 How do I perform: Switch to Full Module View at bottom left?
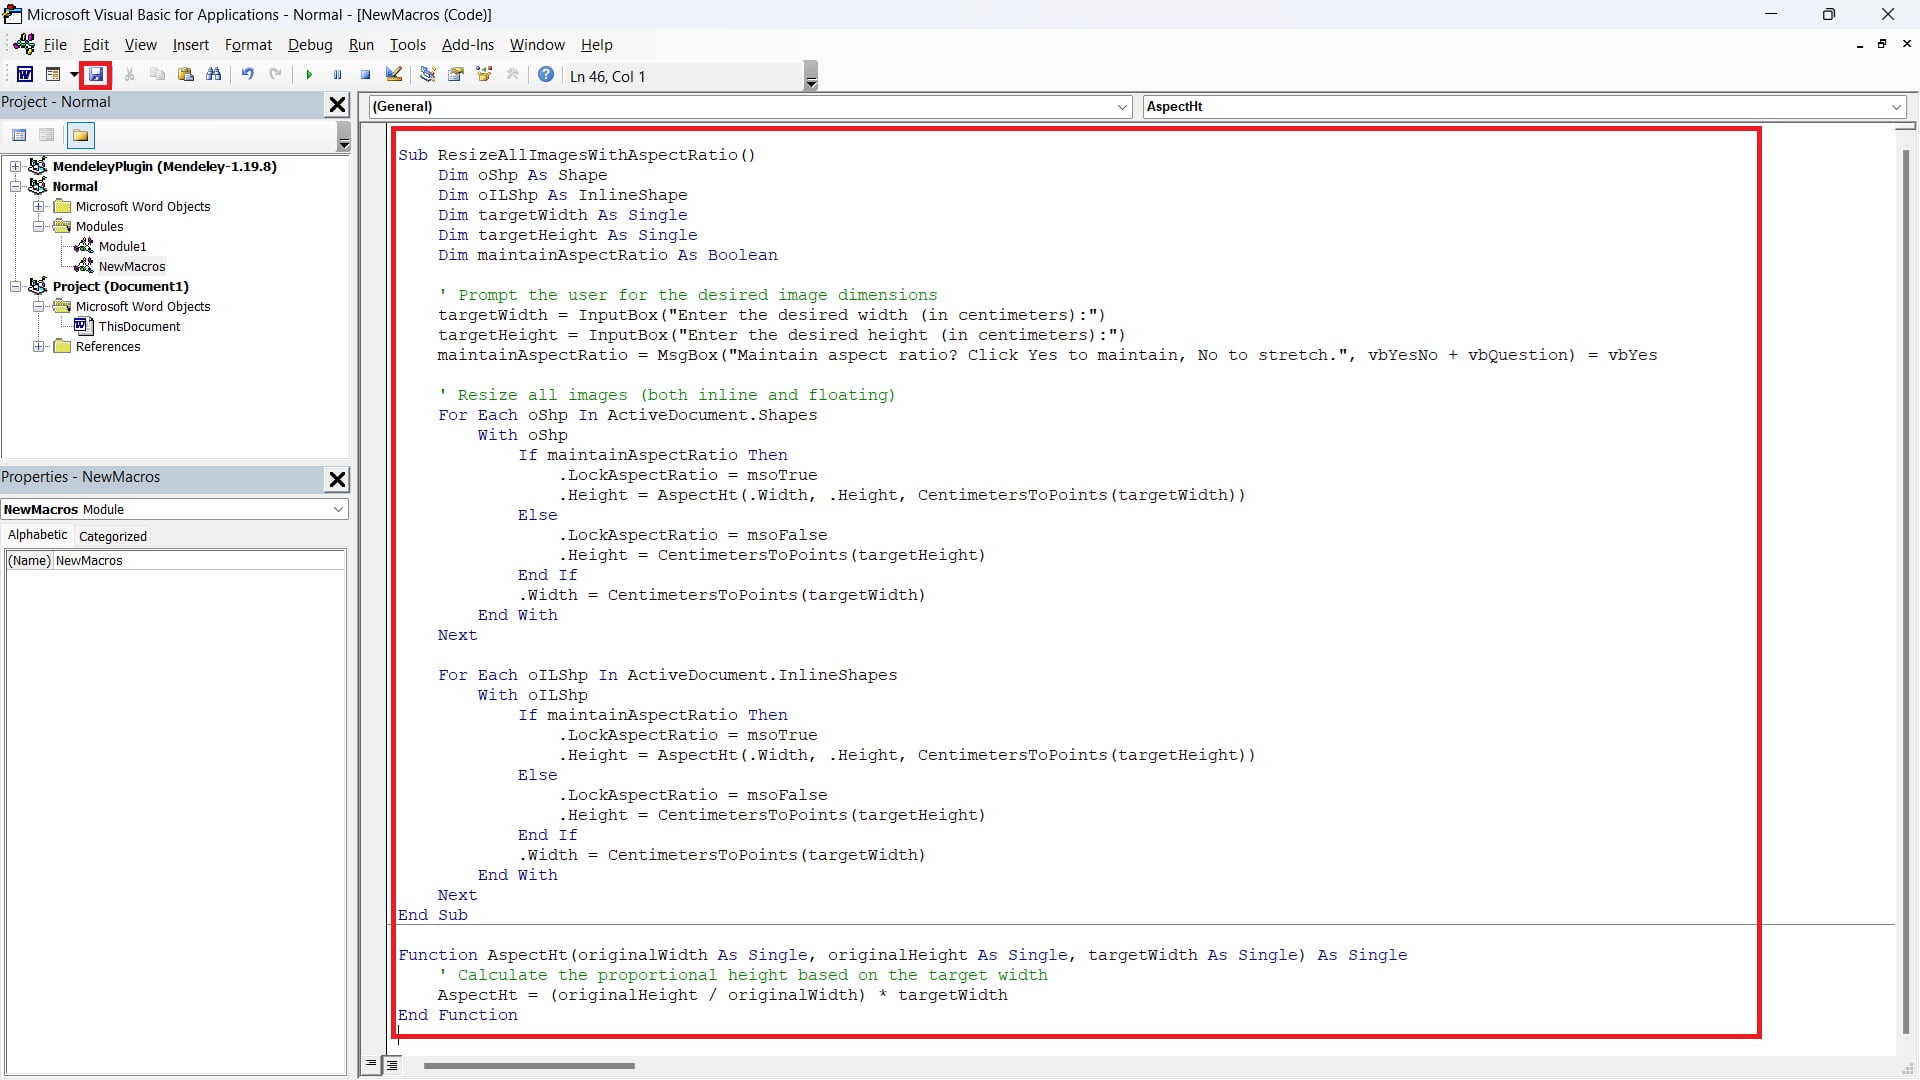click(x=393, y=1063)
